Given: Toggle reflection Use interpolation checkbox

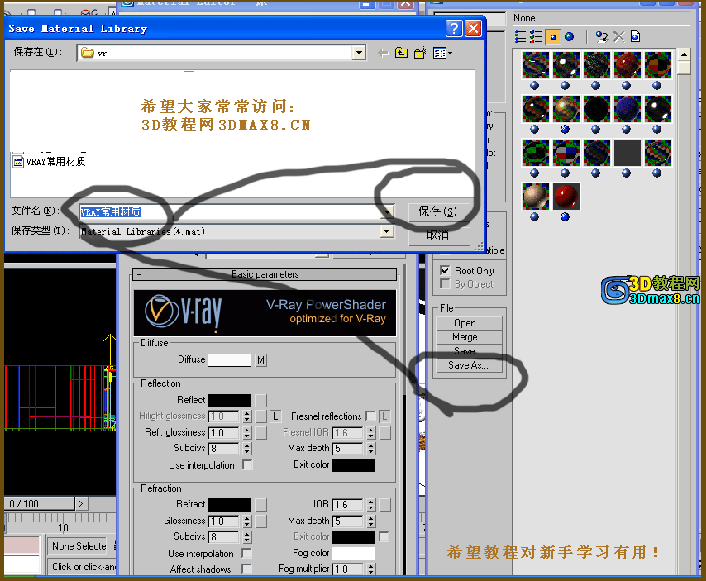Looking at the screenshot, I should point(247,464).
